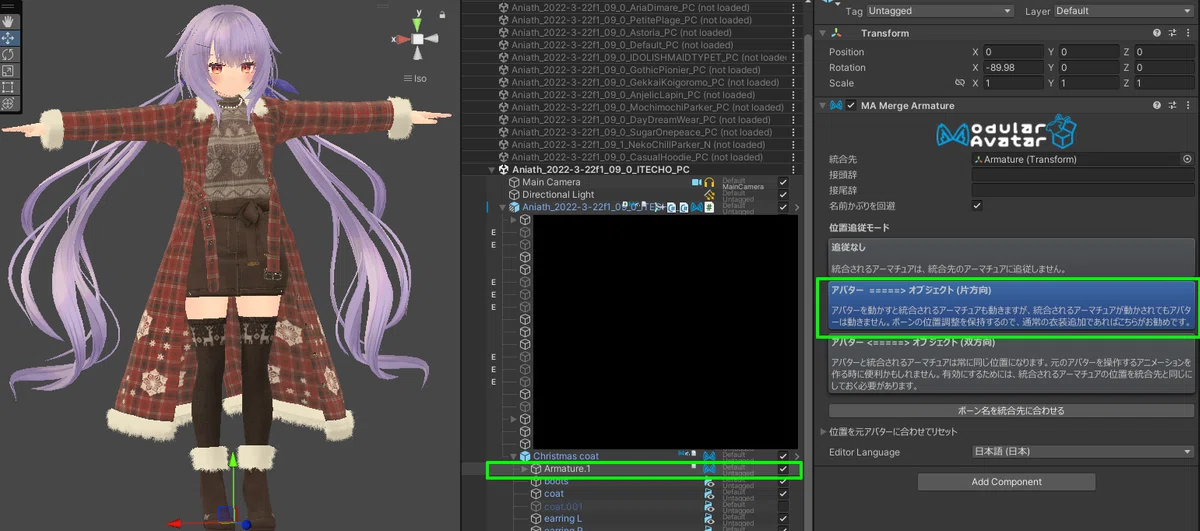The height and width of the screenshot is (531, 1200).
Task: Select 追従なし position tracking mode
Action: (1011, 258)
